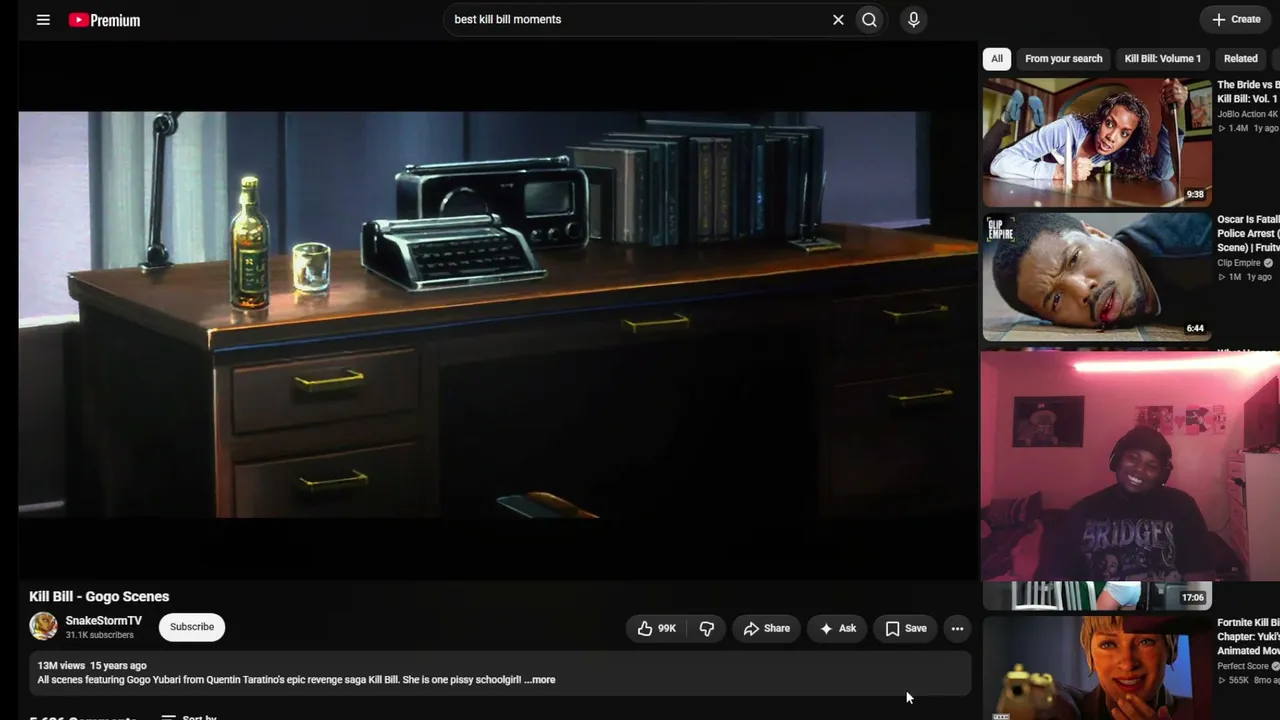
Task: Open the three-dot more actions menu
Action: tap(957, 628)
